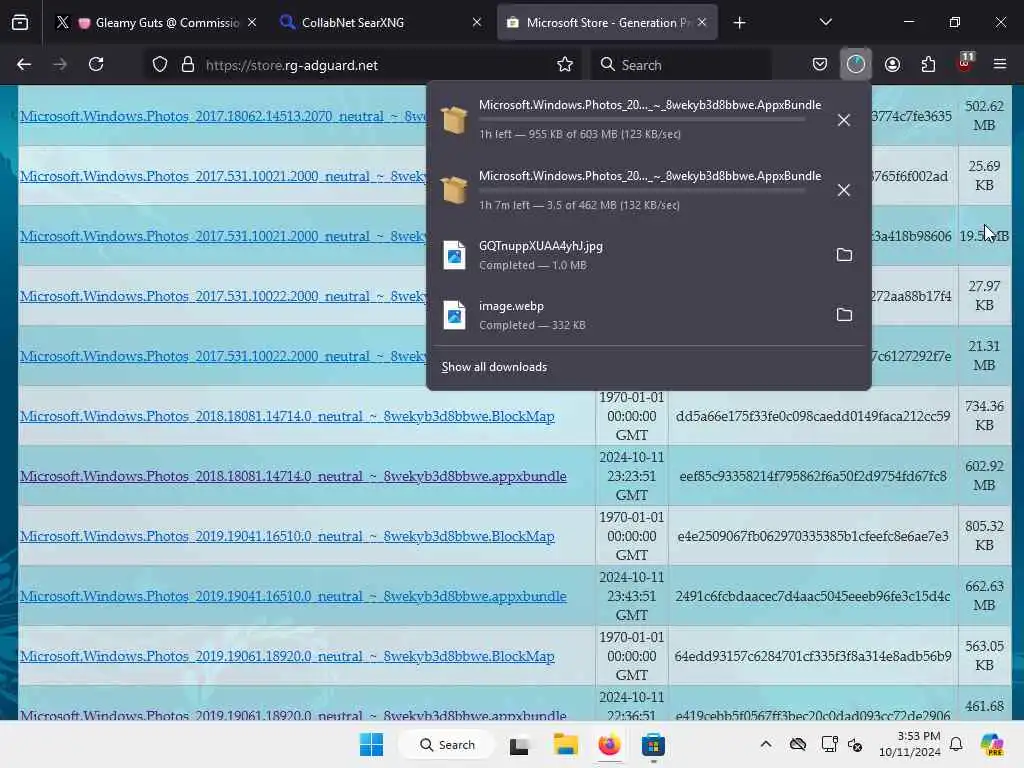1024x768 pixels.
Task: Open Windows Start menu
Action: 372,744
